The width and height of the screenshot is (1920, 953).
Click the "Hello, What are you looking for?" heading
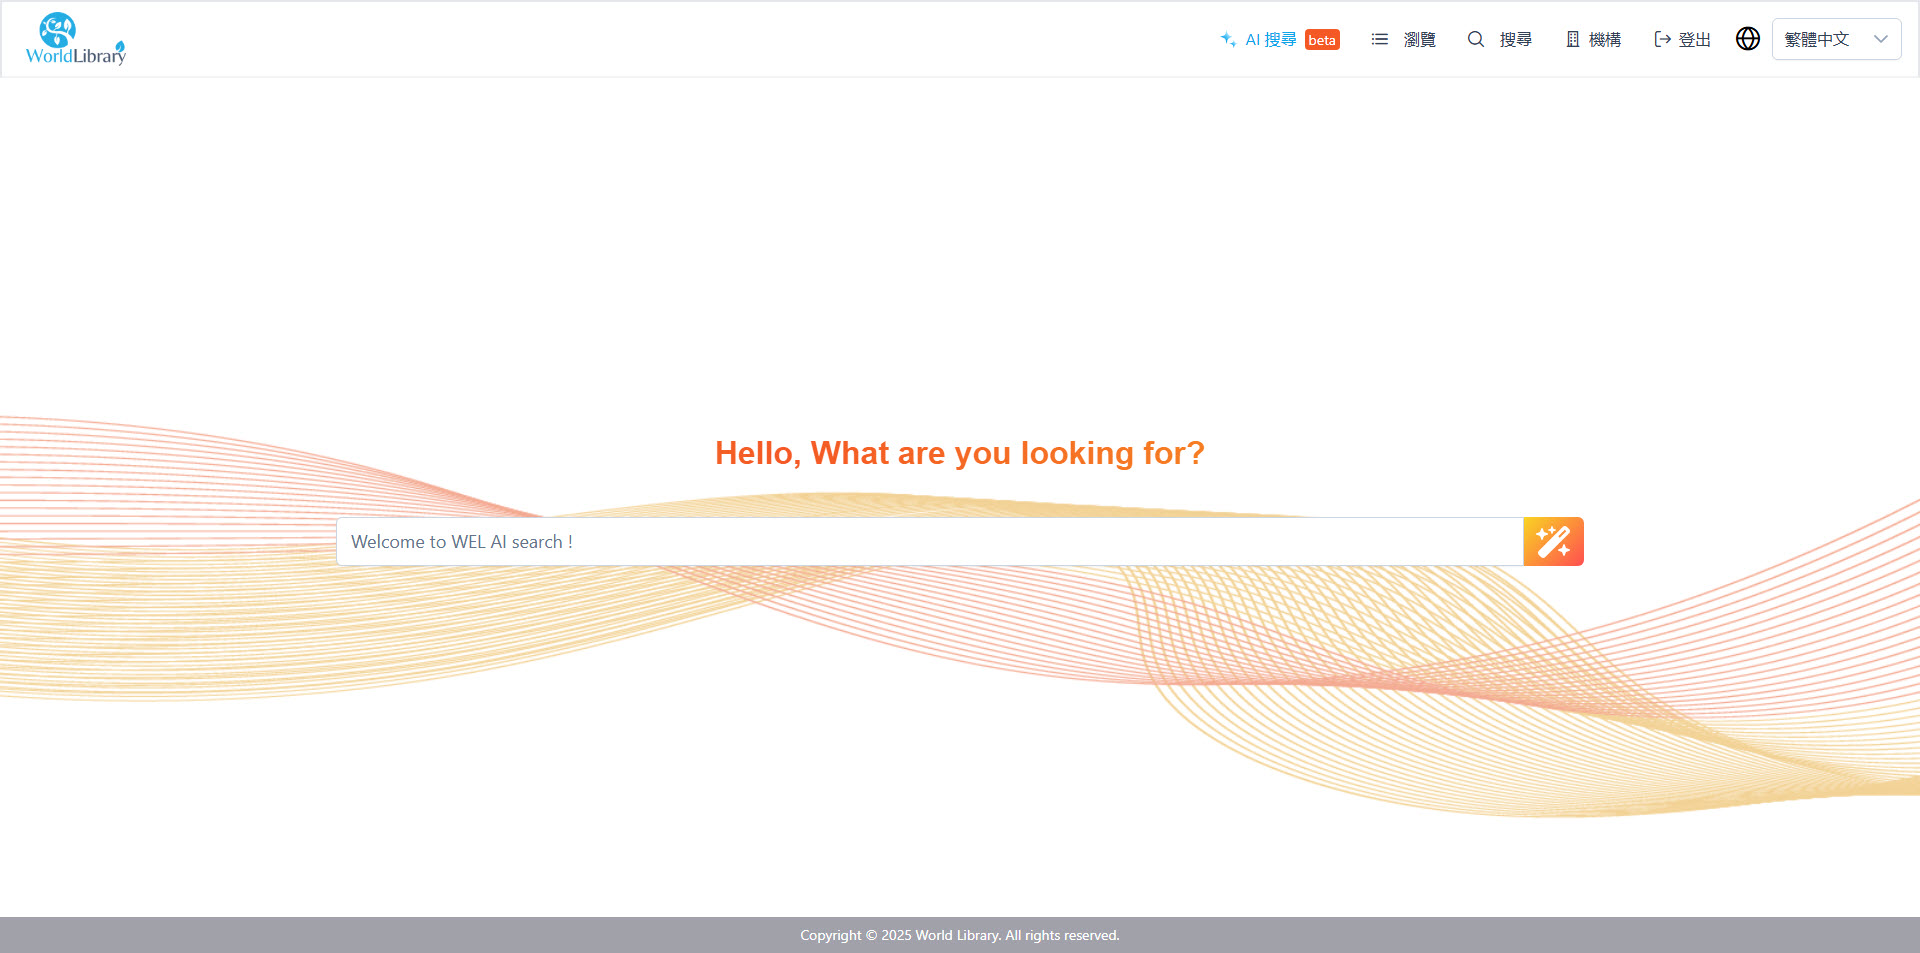coord(959,453)
